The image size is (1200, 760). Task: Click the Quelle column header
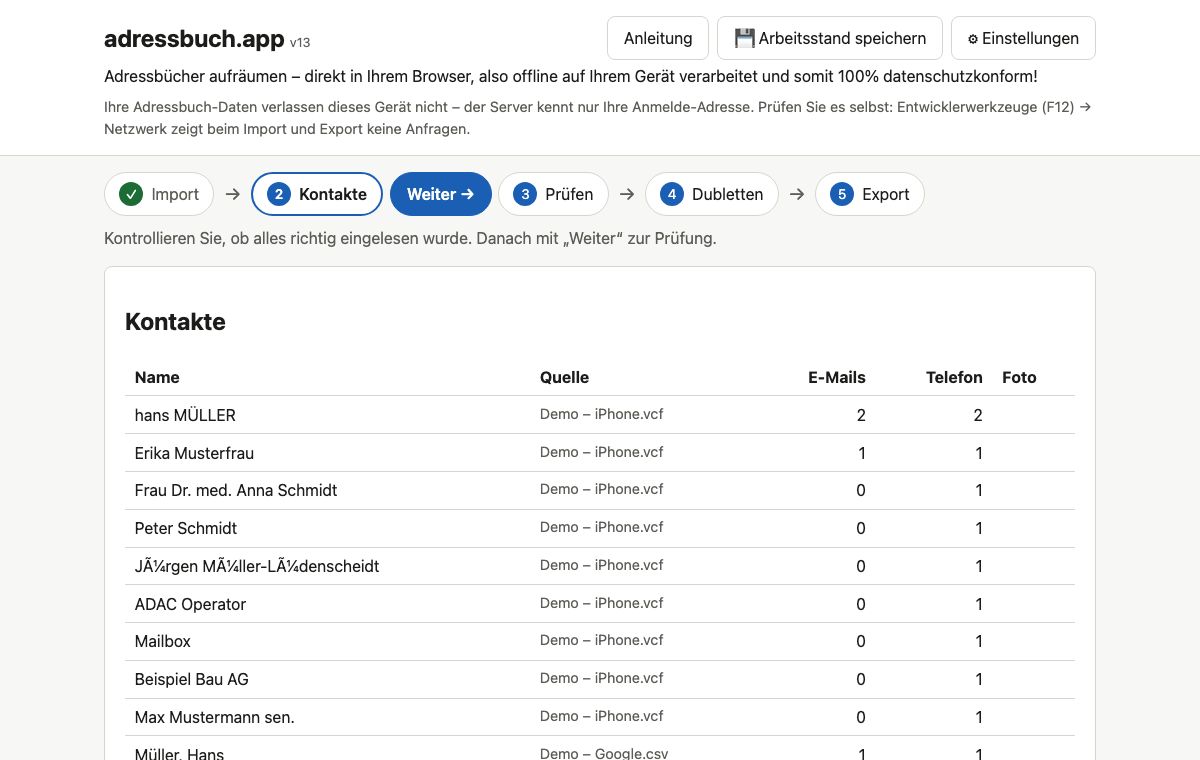tap(564, 377)
